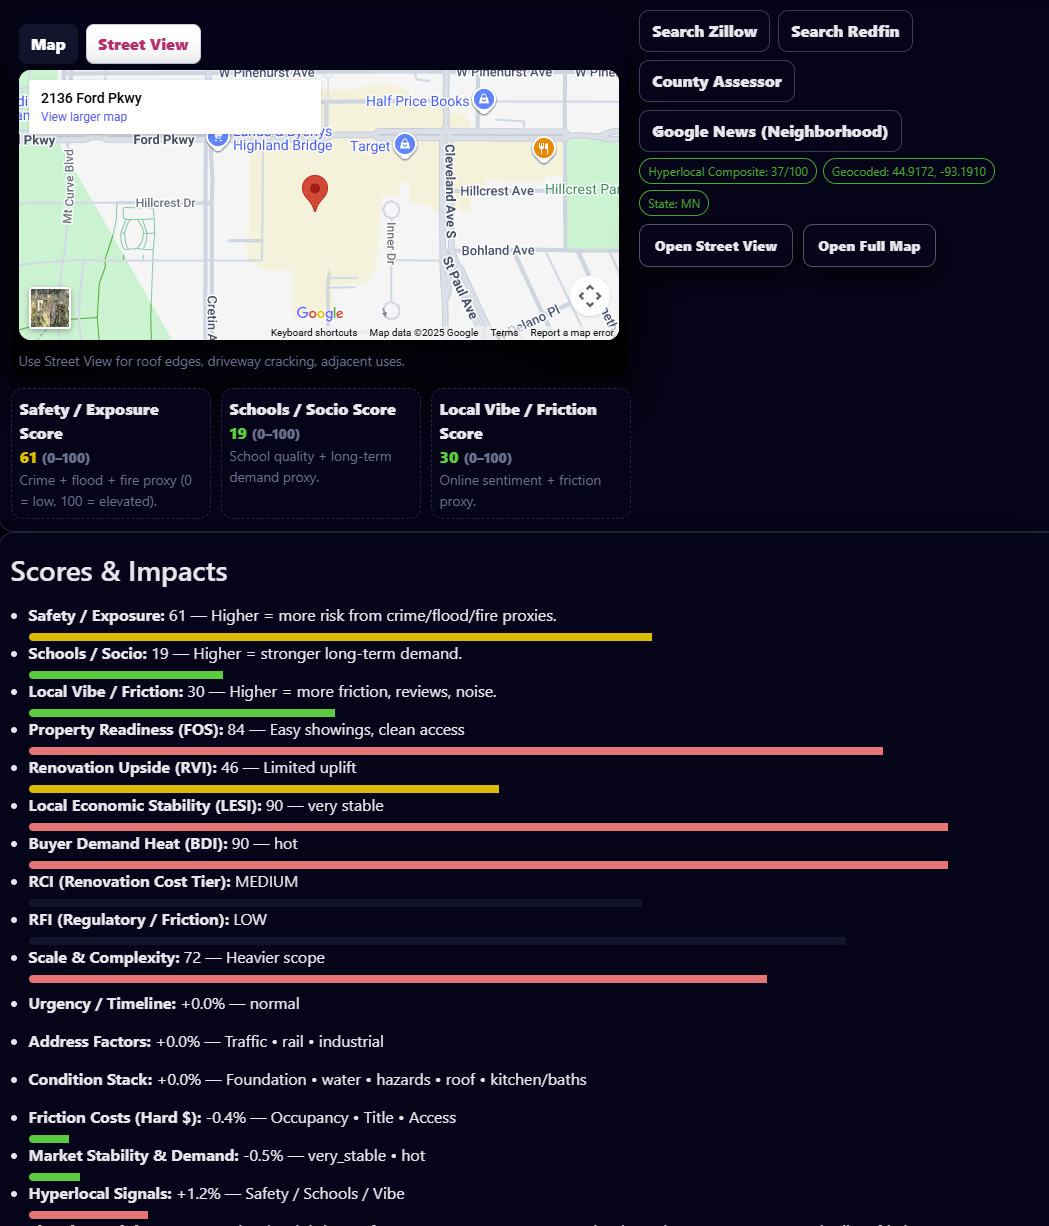This screenshot has height=1226, width=1049.
Task: Click the Half Price Books map pin
Action: tap(482, 100)
